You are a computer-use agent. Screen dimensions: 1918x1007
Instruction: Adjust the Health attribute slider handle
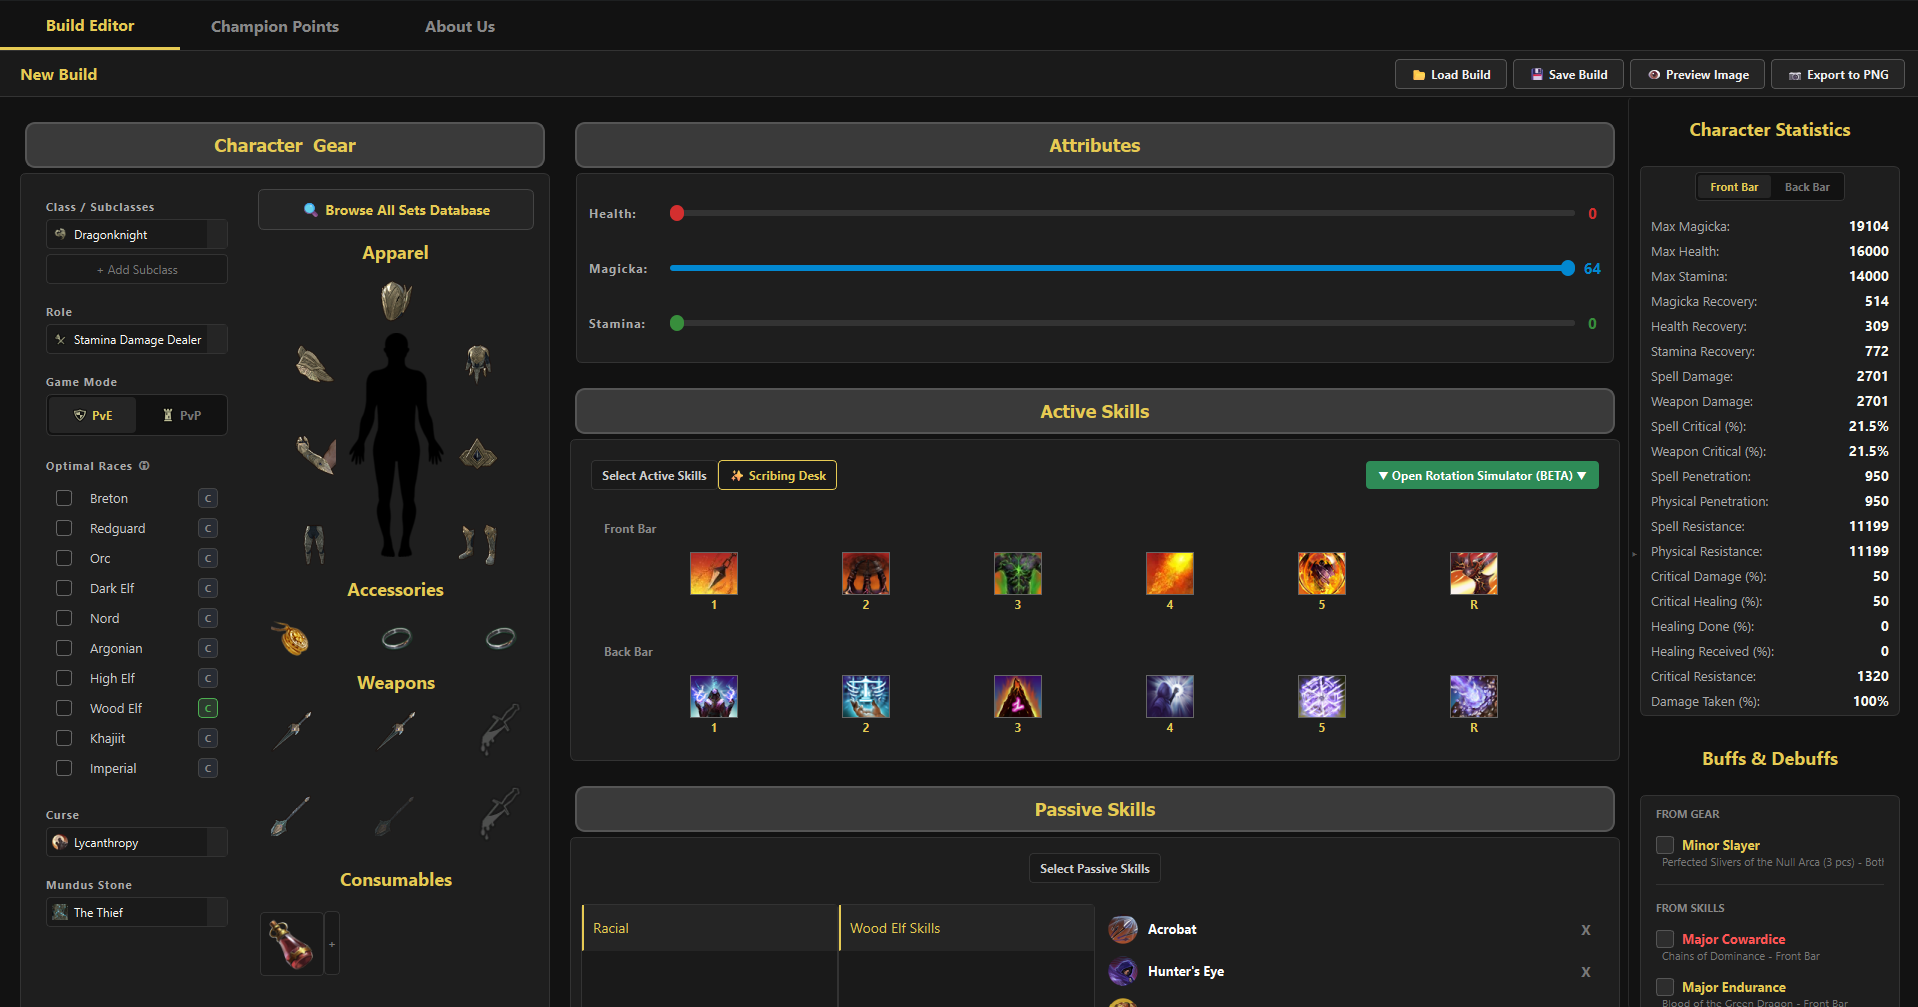click(x=677, y=213)
